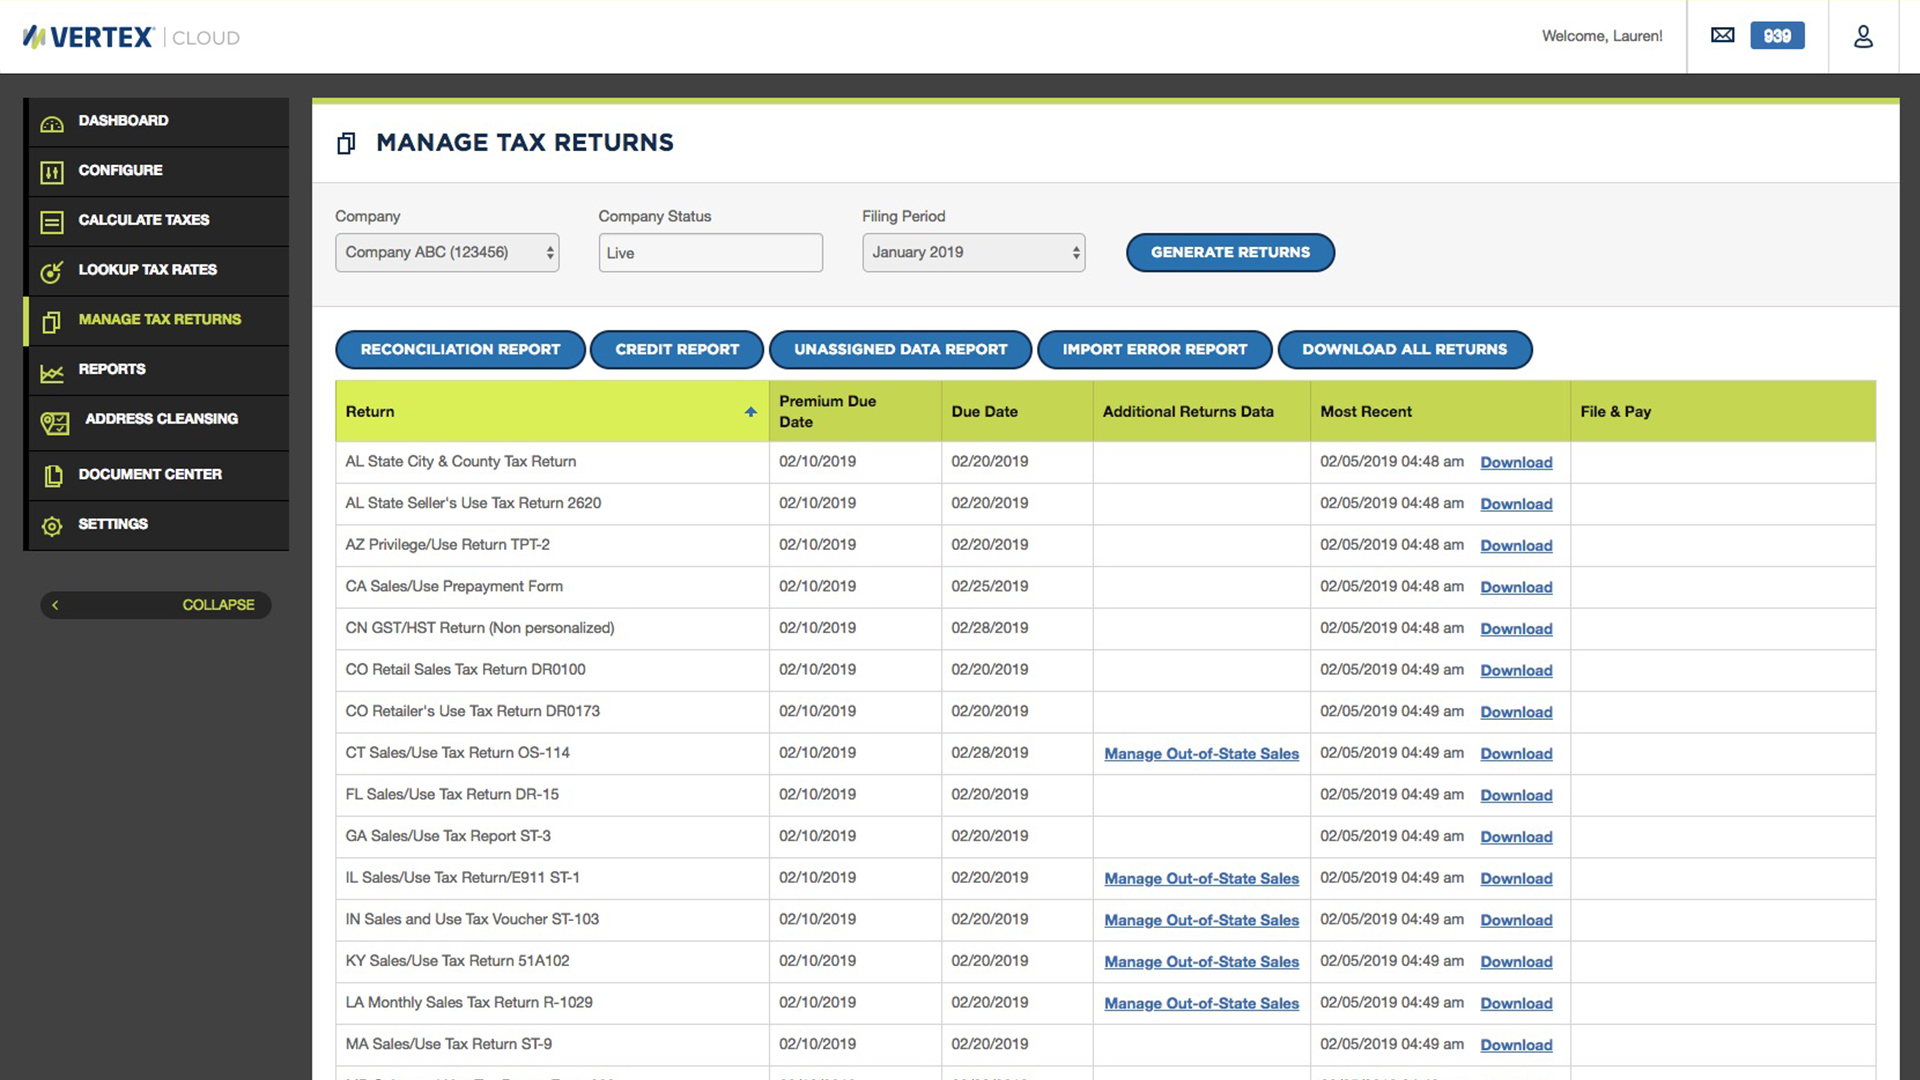
Task: Download the AL State City & County Tax Return
Action: pyautogui.click(x=1515, y=463)
